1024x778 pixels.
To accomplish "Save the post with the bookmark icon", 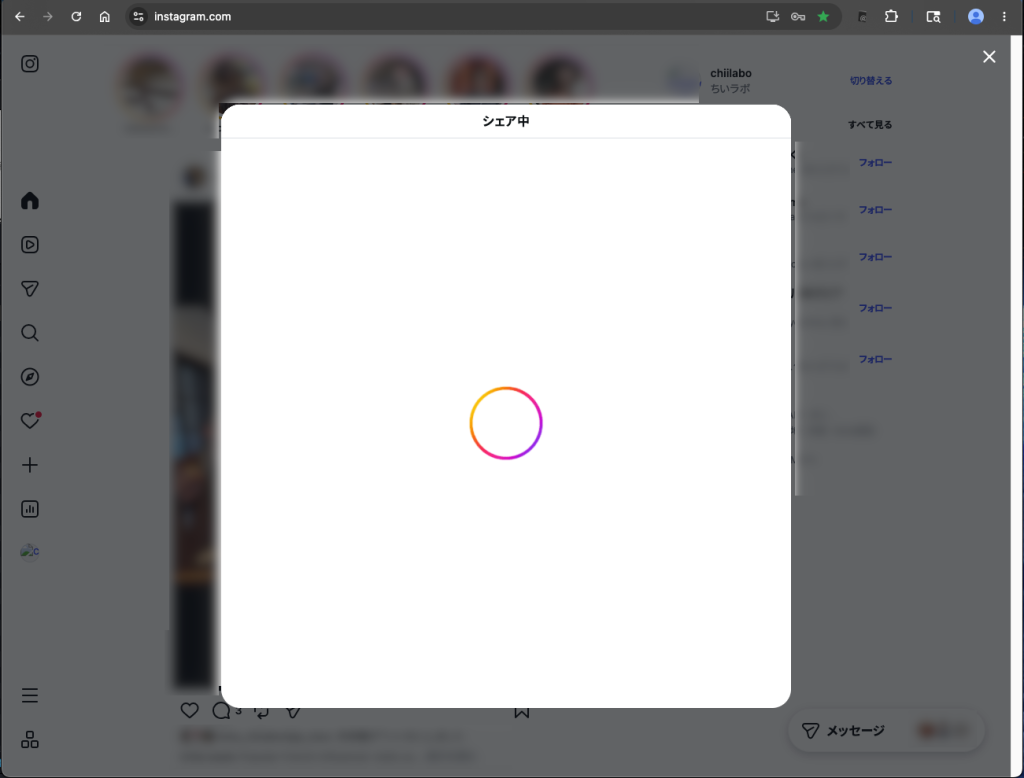I will coord(521,712).
